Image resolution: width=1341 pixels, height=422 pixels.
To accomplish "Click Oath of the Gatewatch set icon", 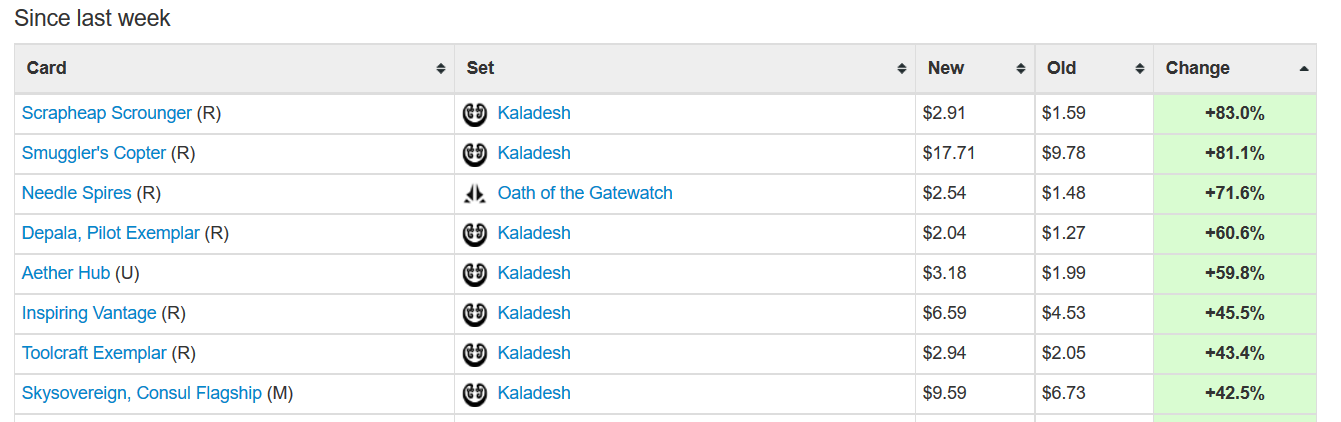I will [x=474, y=194].
